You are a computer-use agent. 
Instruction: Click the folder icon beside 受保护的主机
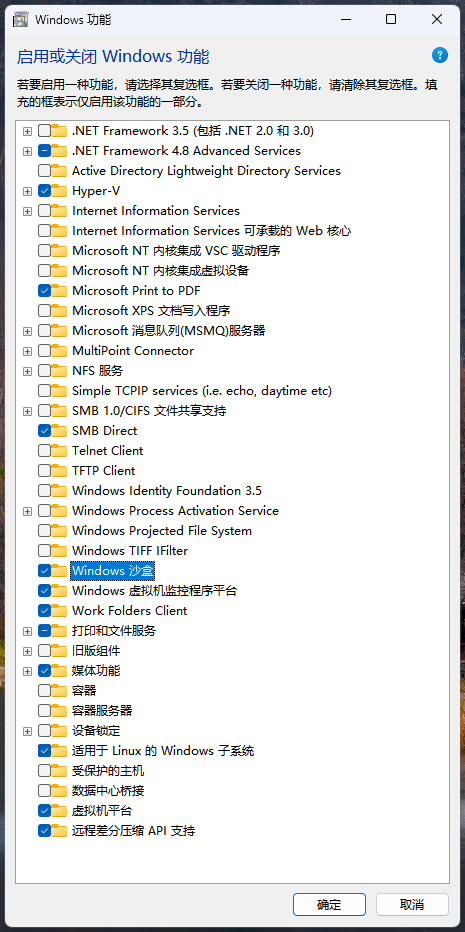[59, 771]
